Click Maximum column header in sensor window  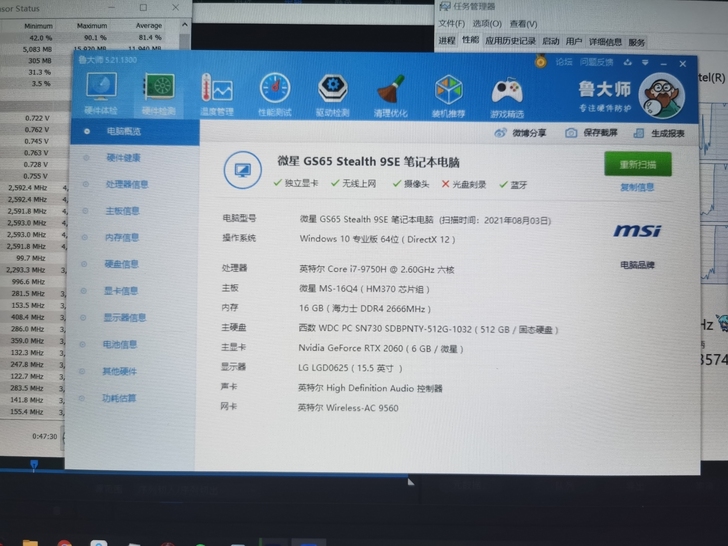pos(92,26)
